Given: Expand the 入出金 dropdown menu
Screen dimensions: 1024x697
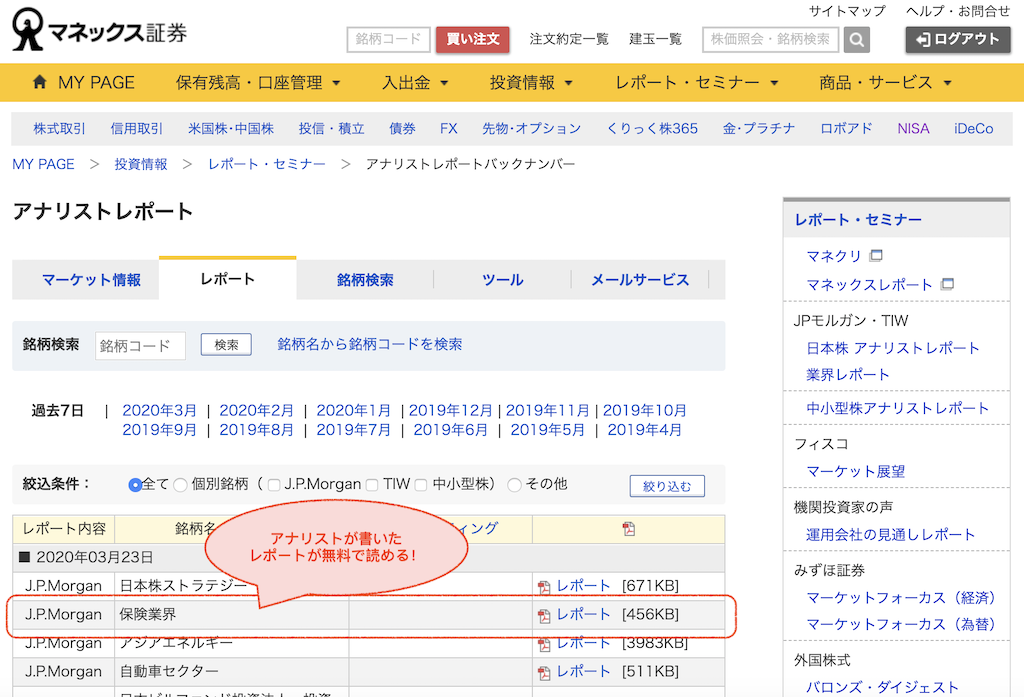Looking at the screenshot, I should pos(415,82).
